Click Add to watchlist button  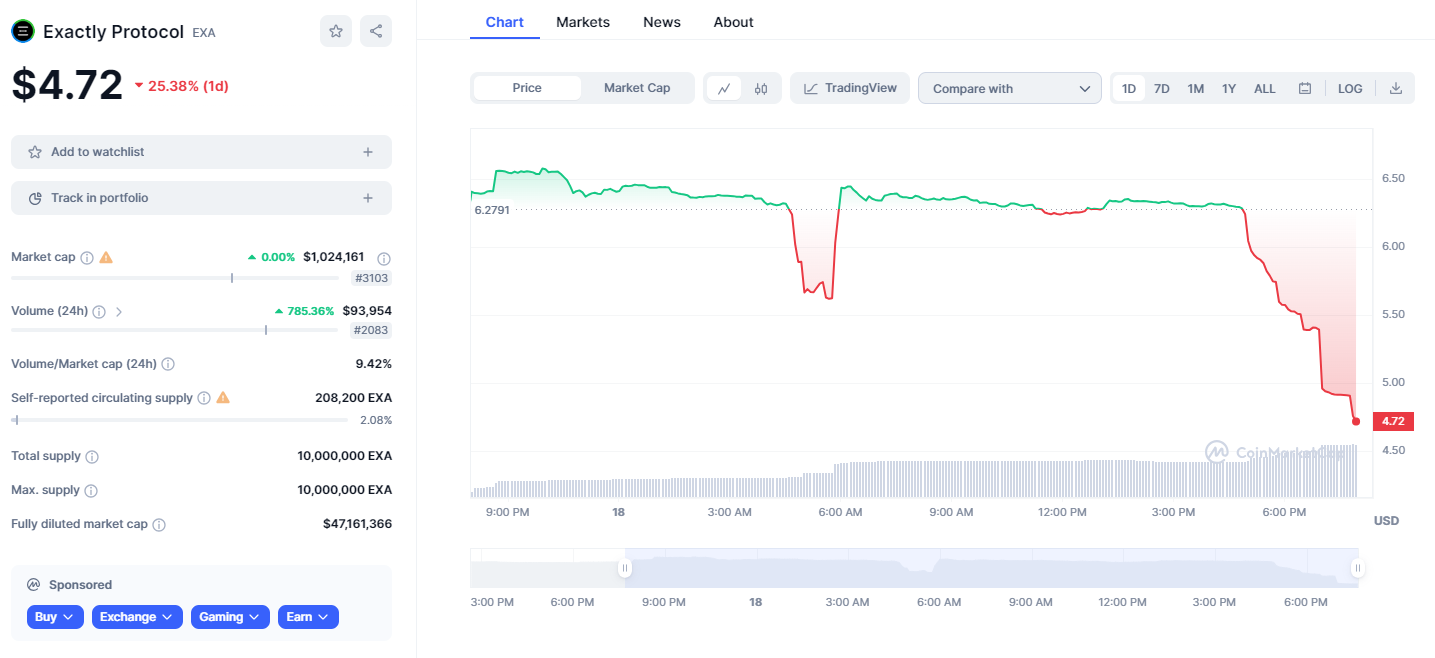[201, 152]
